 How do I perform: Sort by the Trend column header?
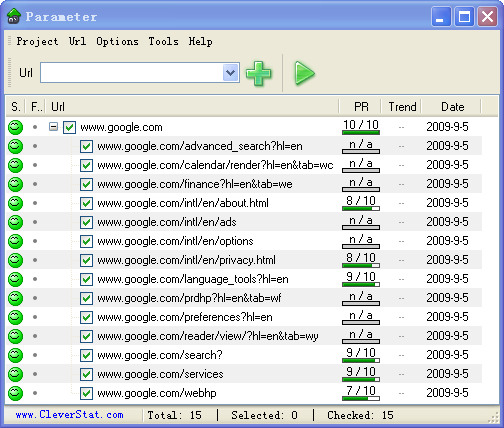click(402, 107)
